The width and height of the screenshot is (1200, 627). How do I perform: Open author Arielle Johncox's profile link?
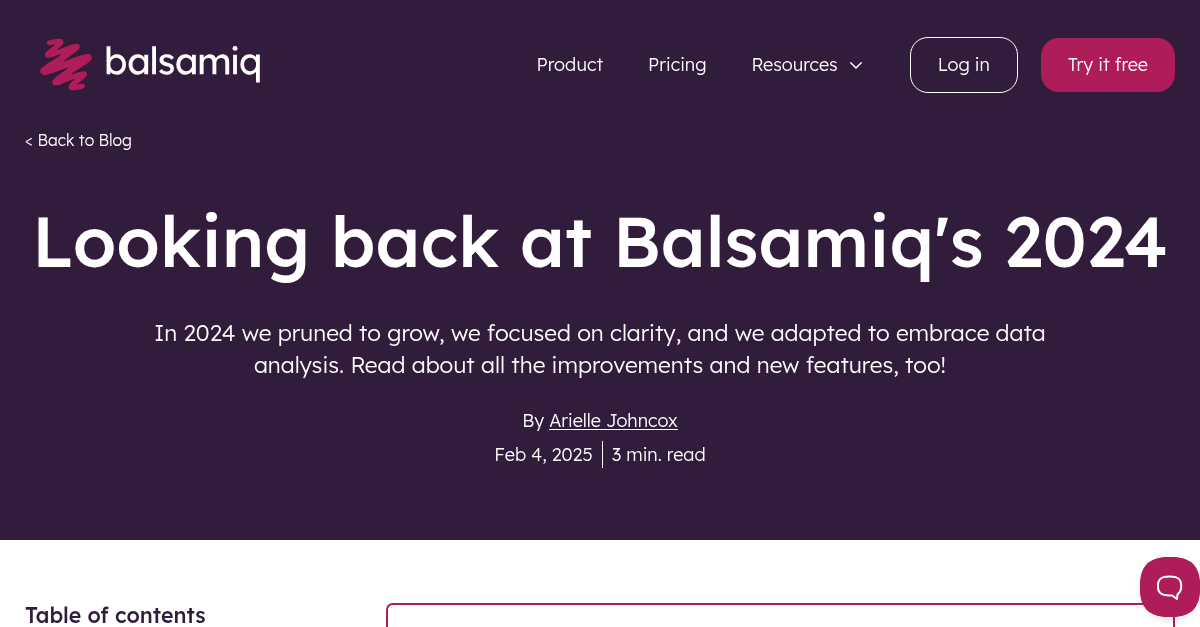pyautogui.click(x=613, y=420)
